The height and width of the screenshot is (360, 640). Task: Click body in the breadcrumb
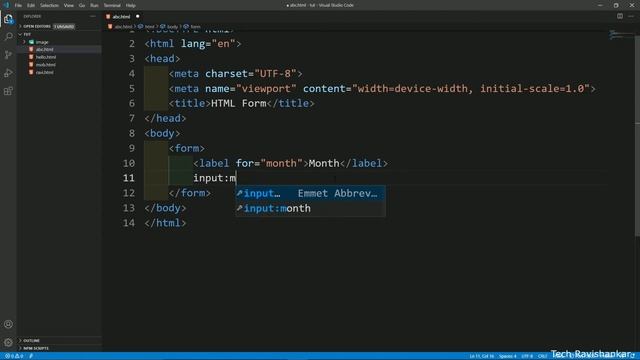(x=172, y=27)
